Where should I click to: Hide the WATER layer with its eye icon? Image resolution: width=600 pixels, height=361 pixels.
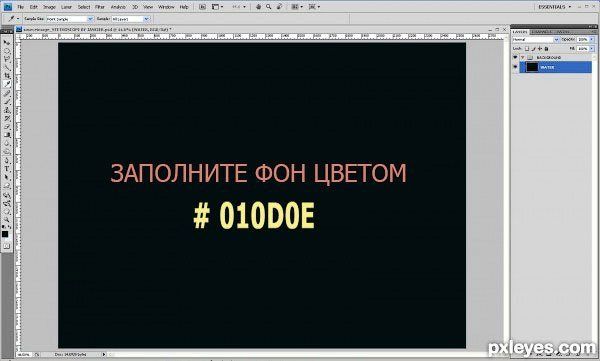coord(515,67)
